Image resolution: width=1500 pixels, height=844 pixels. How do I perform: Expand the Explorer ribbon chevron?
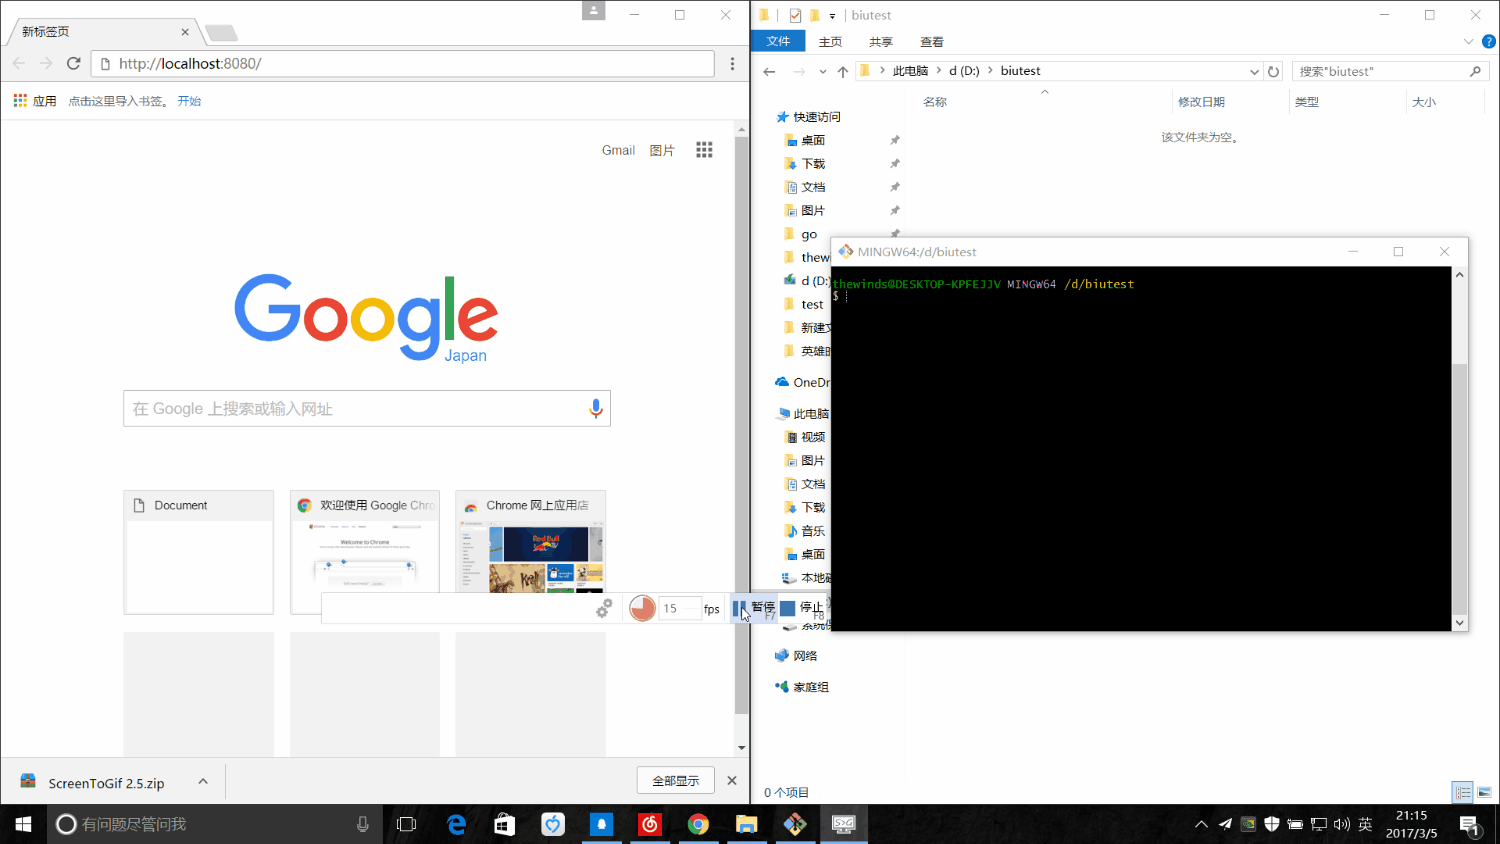(1468, 42)
